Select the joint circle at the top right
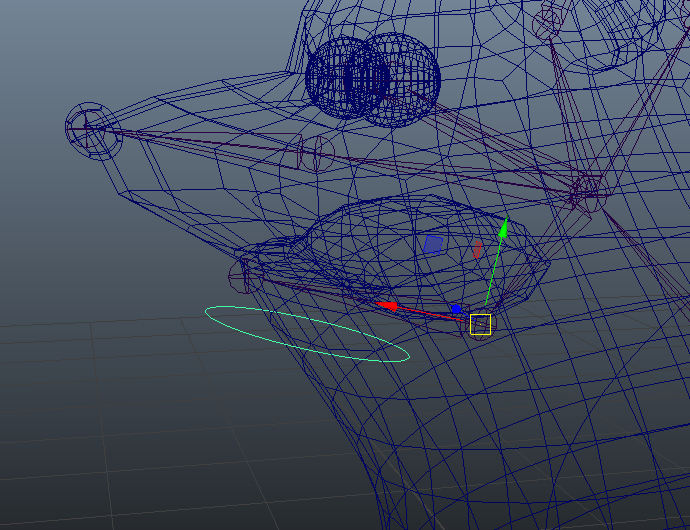This screenshot has width=690, height=530. tap(549, 22)
